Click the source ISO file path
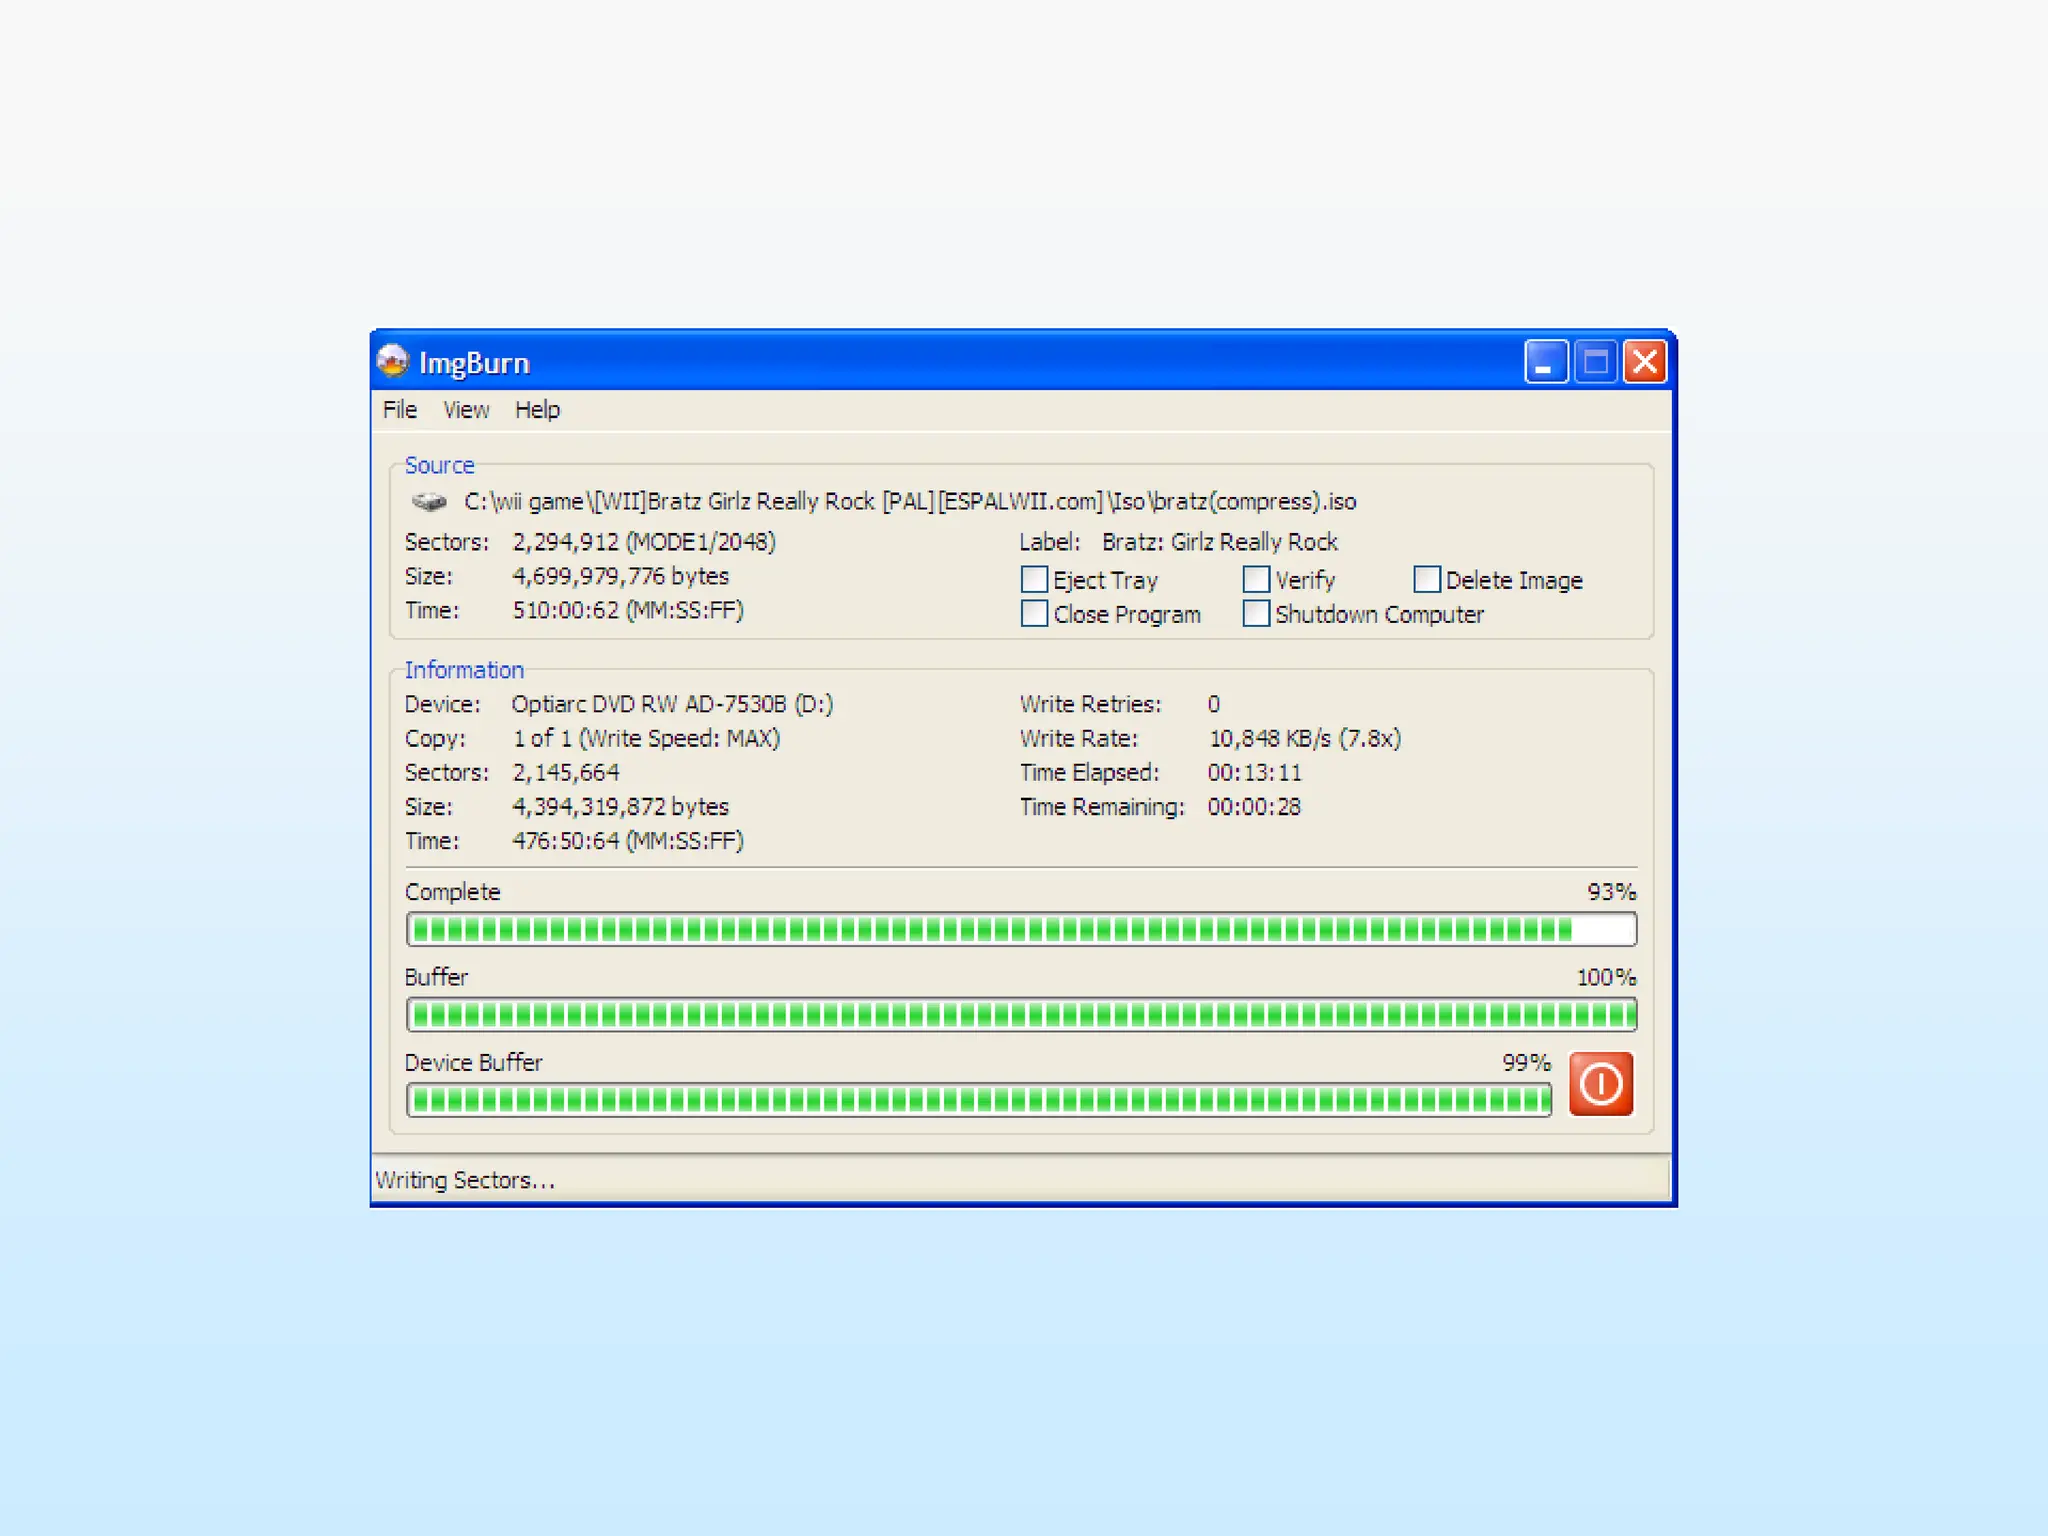This screenshot has width=2048, height=1536. coord(910,501)
